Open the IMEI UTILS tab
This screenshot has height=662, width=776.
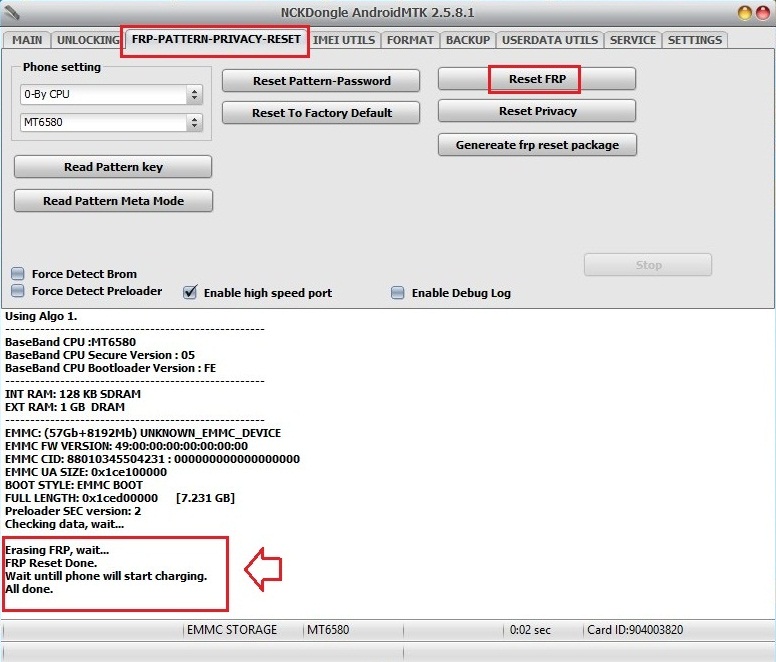pyautogui.click(x=344, y=40)
